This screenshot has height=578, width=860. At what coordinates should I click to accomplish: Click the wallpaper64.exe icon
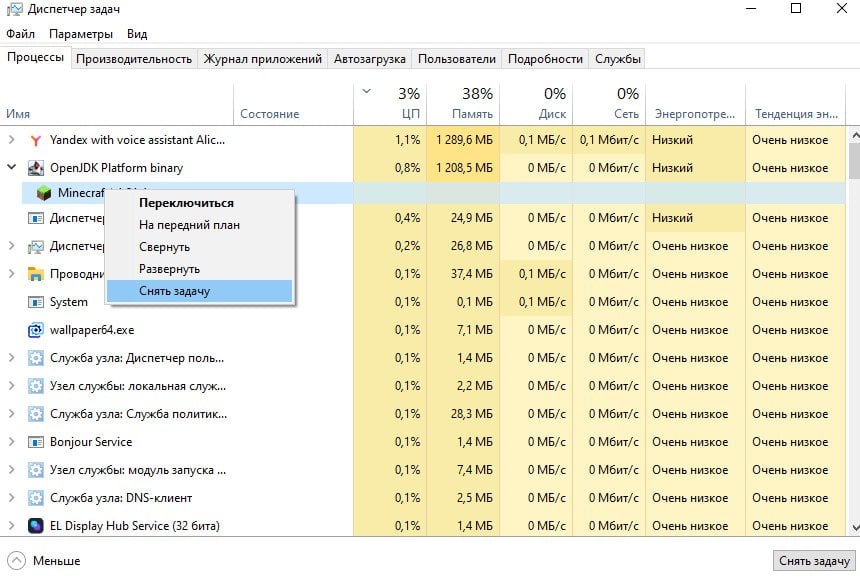[x=36, y=330]
